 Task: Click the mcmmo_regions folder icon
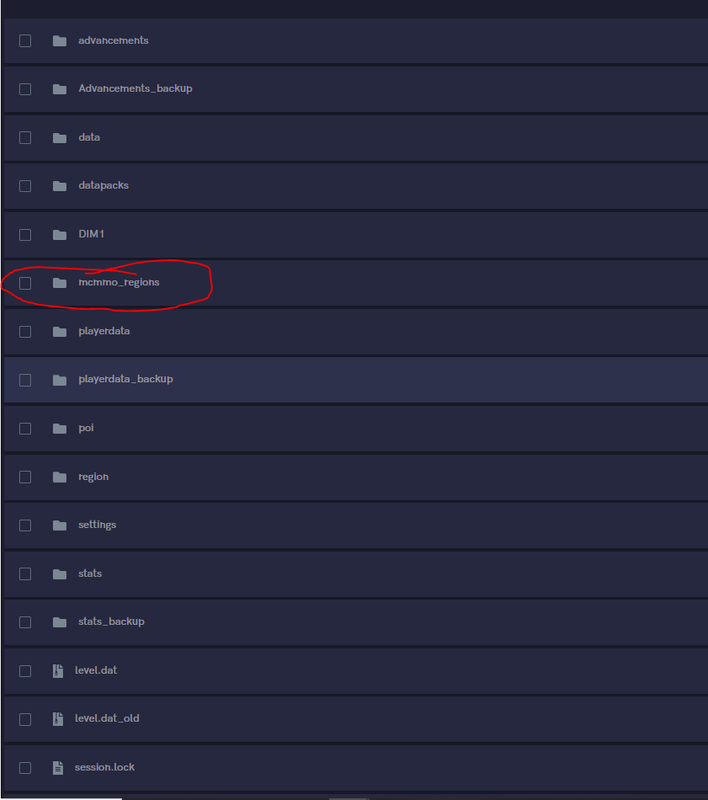(60, 283)
